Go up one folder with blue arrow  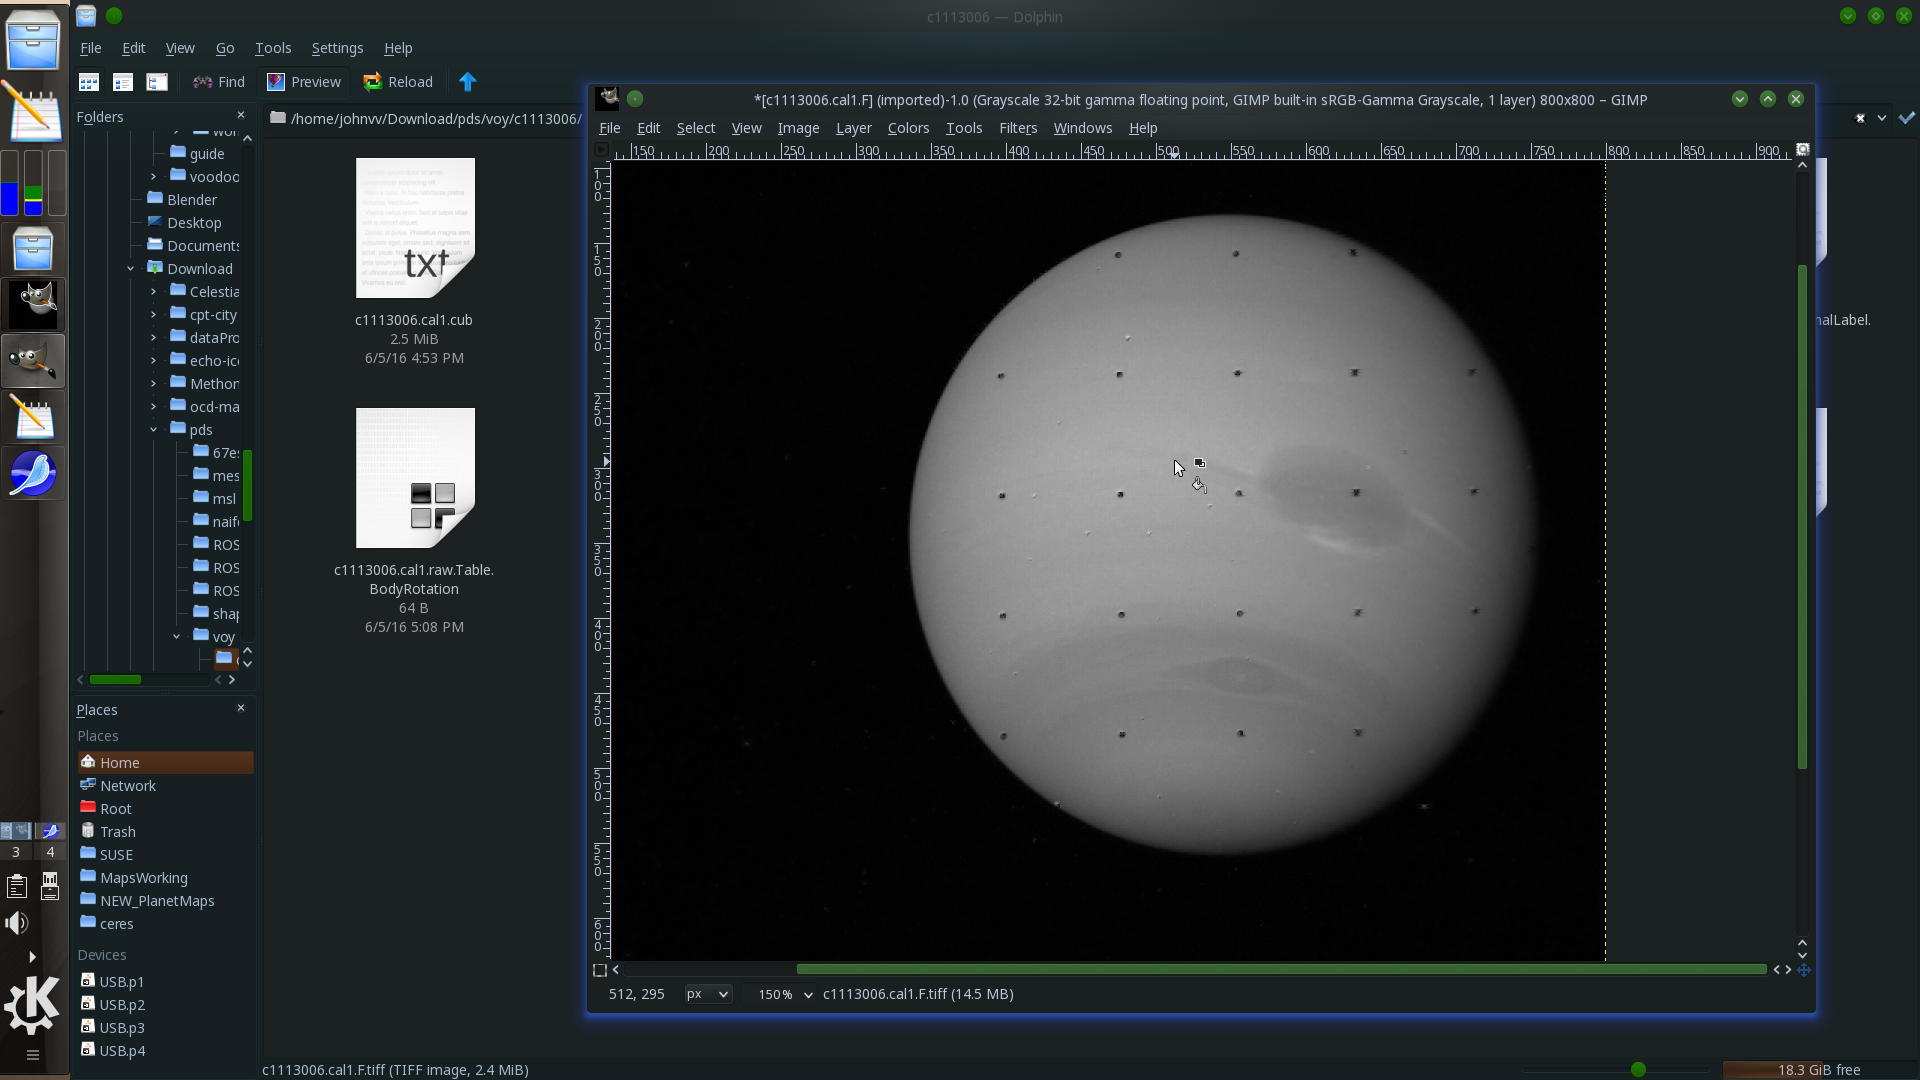[467, 82]
